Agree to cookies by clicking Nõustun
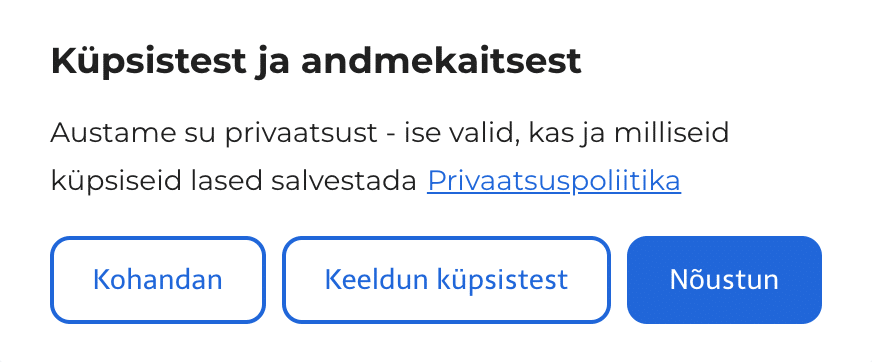 [724, 280]
